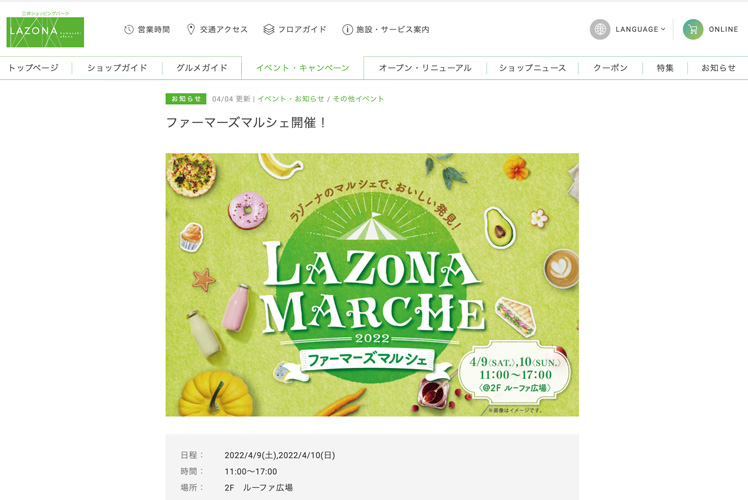Open the ショップガイド tab
The height and width of the screenshot is (500, 748).
click(117, 68)
